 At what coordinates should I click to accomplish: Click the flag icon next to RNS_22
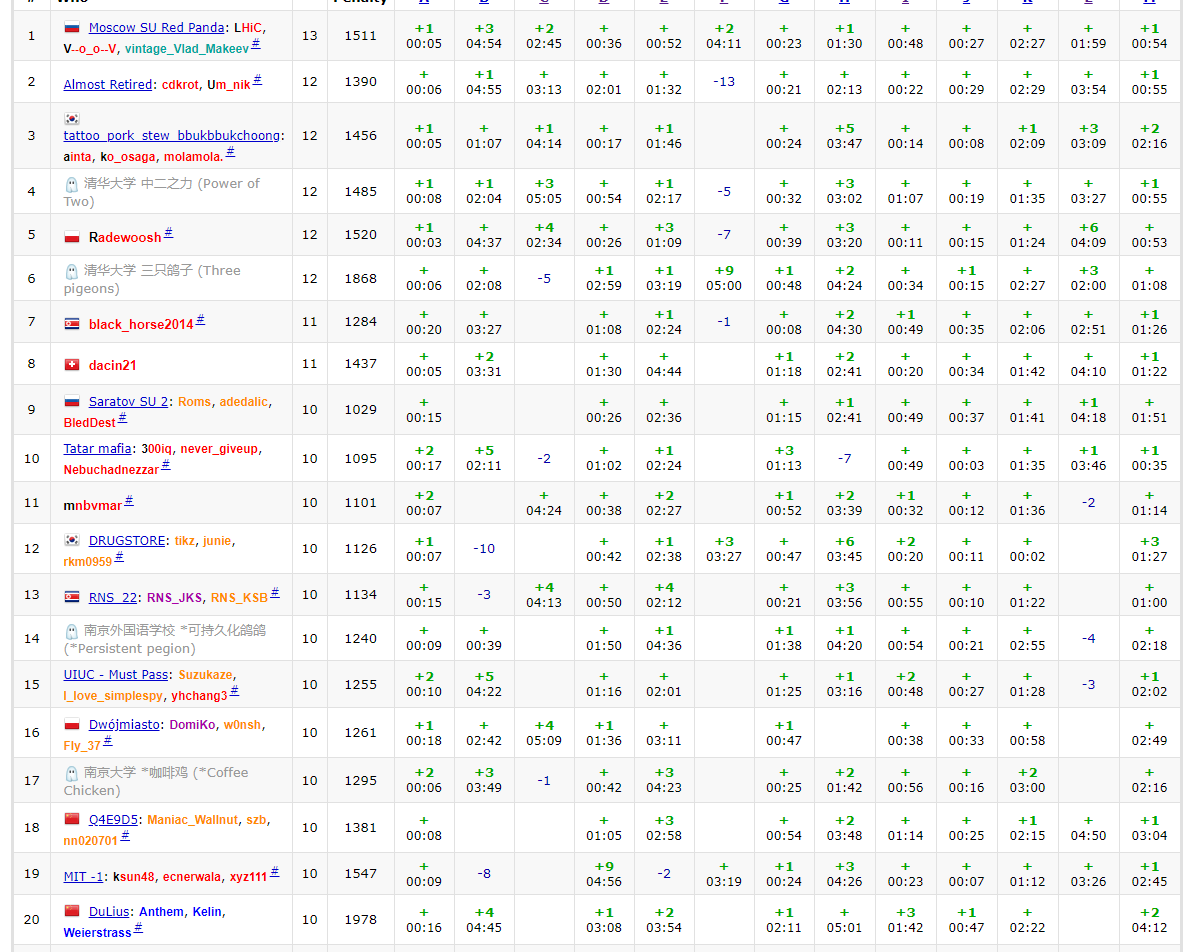(x=72, y=597)
